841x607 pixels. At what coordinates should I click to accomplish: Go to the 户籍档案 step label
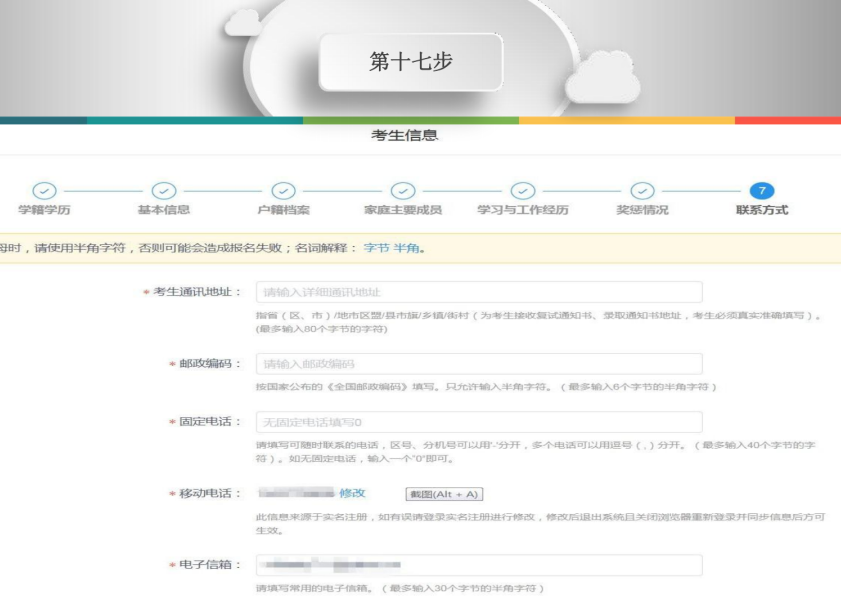point(284,210)
